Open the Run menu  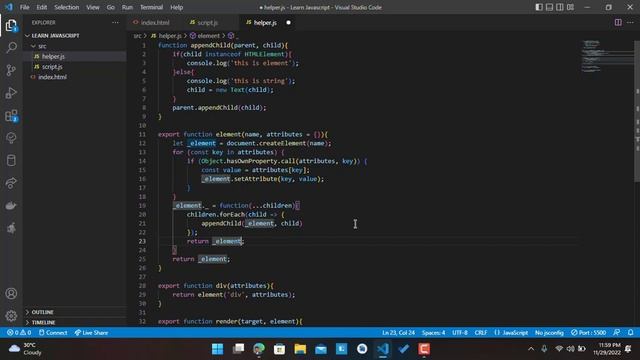(127, 7)
